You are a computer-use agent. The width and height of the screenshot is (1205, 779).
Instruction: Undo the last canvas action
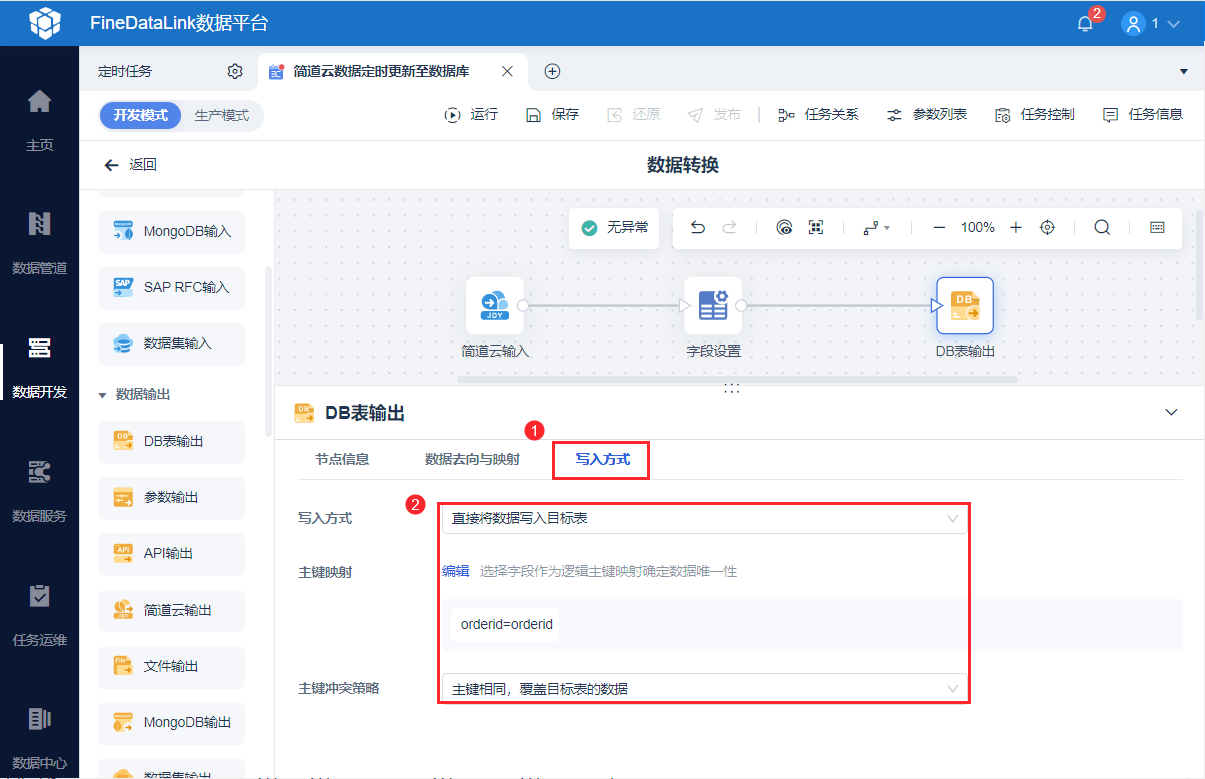(x=698, y=228)
